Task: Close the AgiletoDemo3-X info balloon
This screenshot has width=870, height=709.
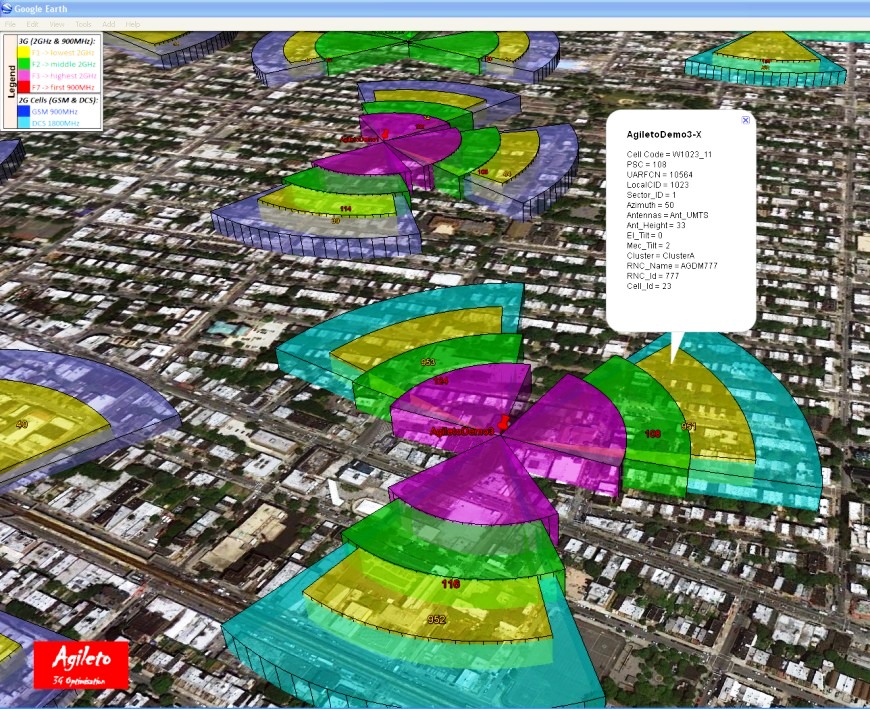Action: tap(745, 120)
